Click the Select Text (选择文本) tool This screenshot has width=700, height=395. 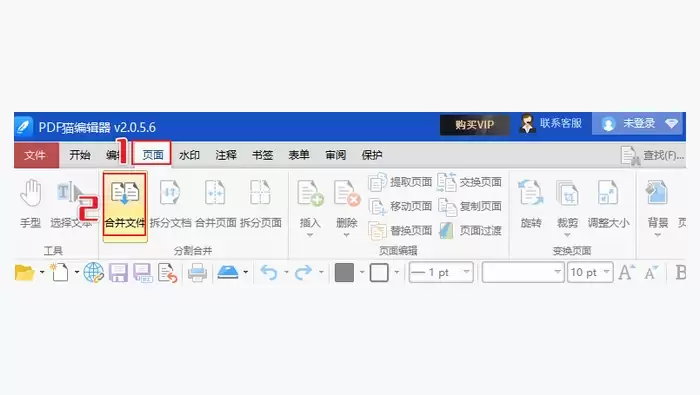click(x=71, y=203)
